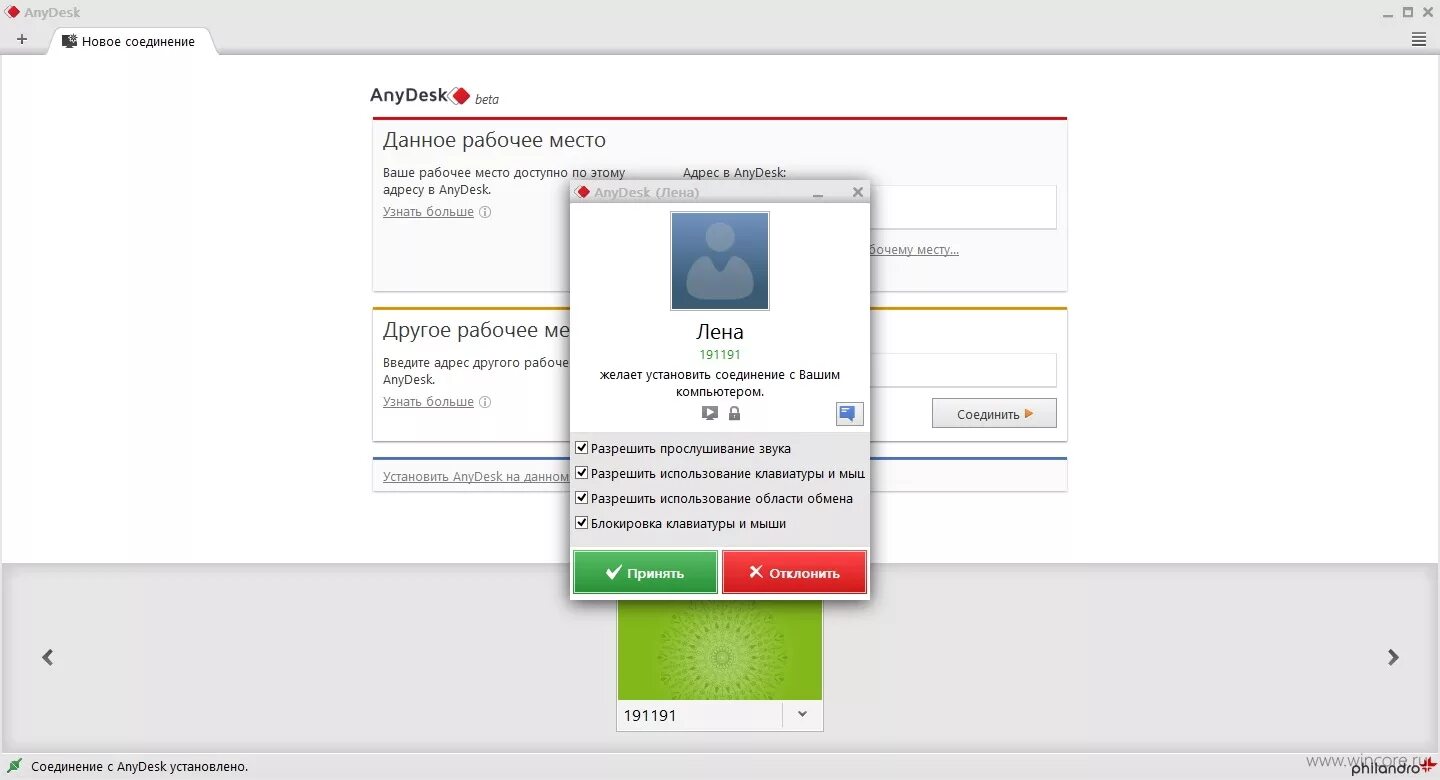Click the remote desk address input field
This screenshot has height=780, width=1440.
pyautogui.click(x=963, y=370)
